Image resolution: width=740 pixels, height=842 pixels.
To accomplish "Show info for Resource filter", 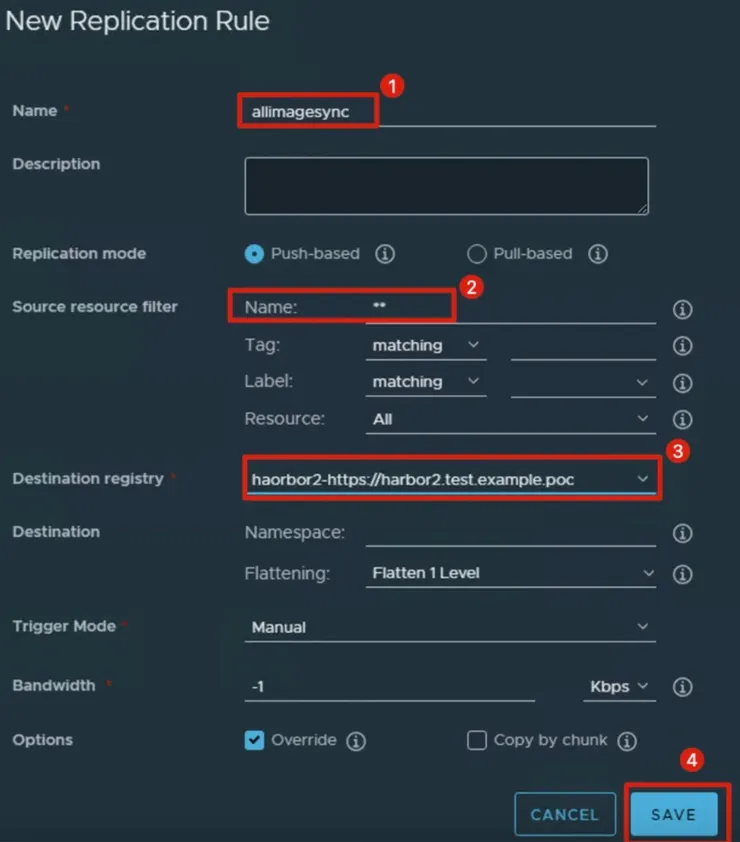I will tap(683, 419).
